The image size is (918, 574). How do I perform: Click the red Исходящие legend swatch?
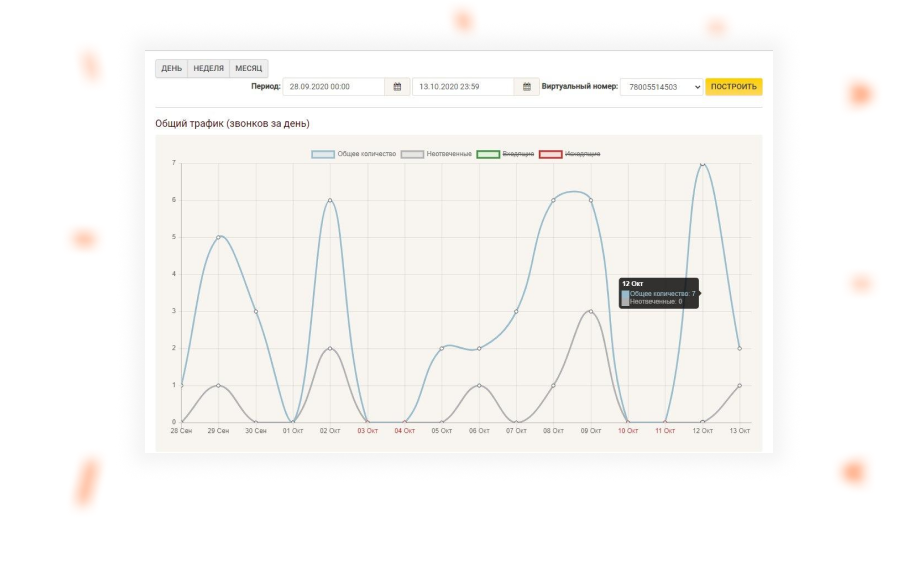click(x=551, y=154)
